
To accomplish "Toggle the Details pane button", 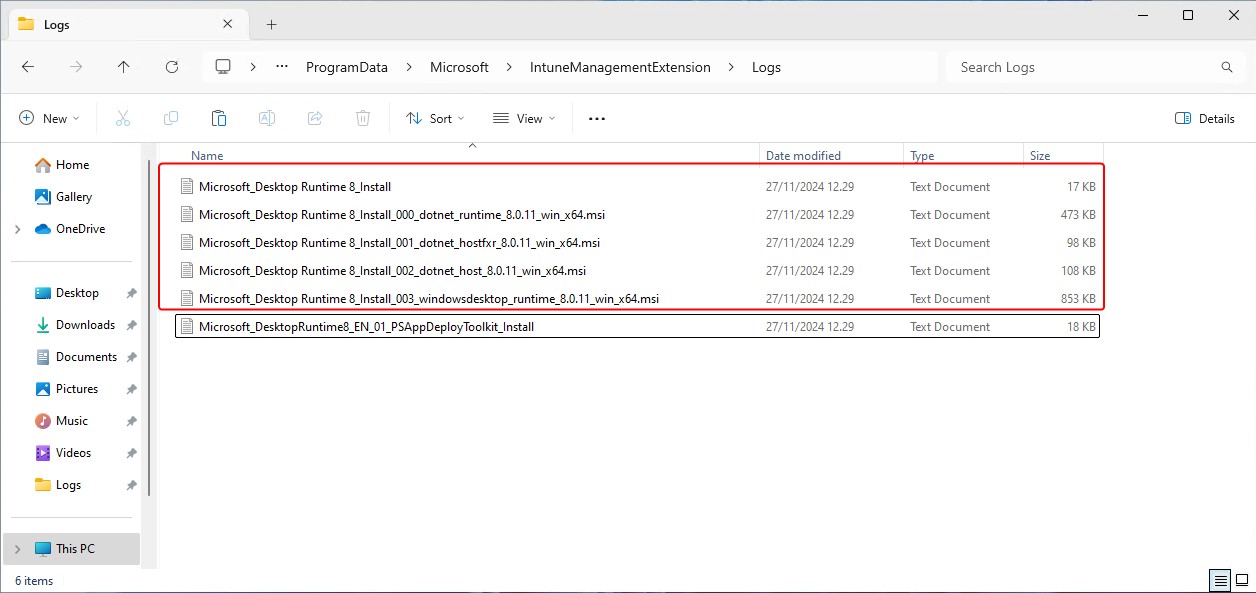I will pos(1205,118).
